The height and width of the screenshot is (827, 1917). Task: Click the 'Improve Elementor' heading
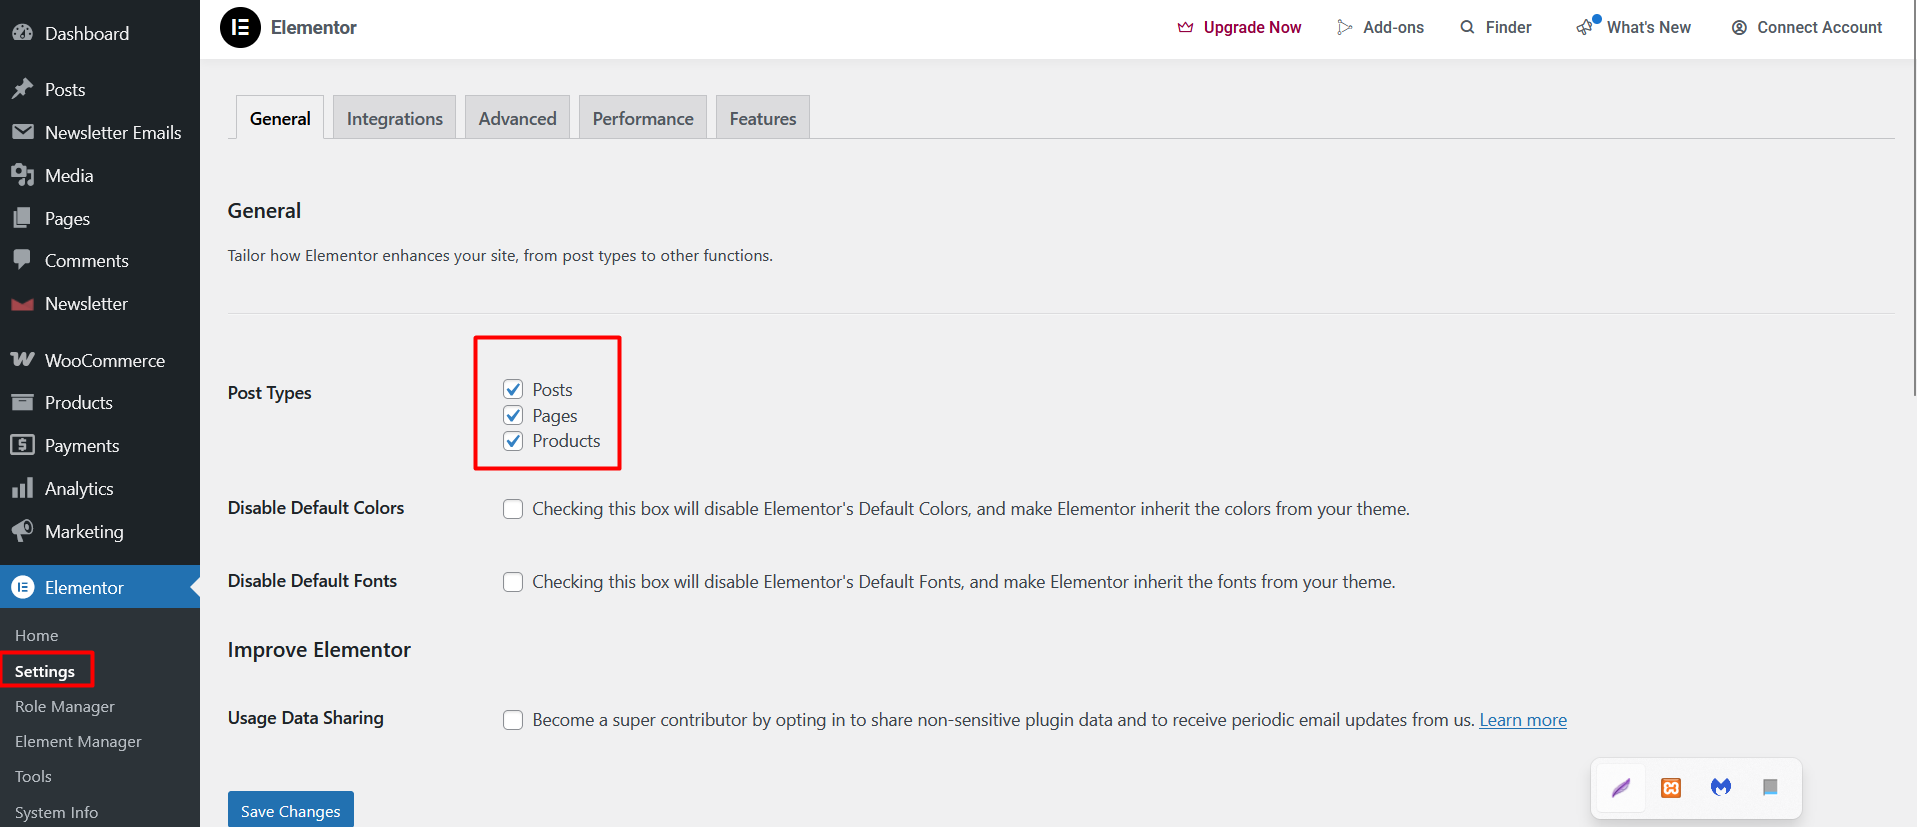pyautogui.click(x=319, y=650)
